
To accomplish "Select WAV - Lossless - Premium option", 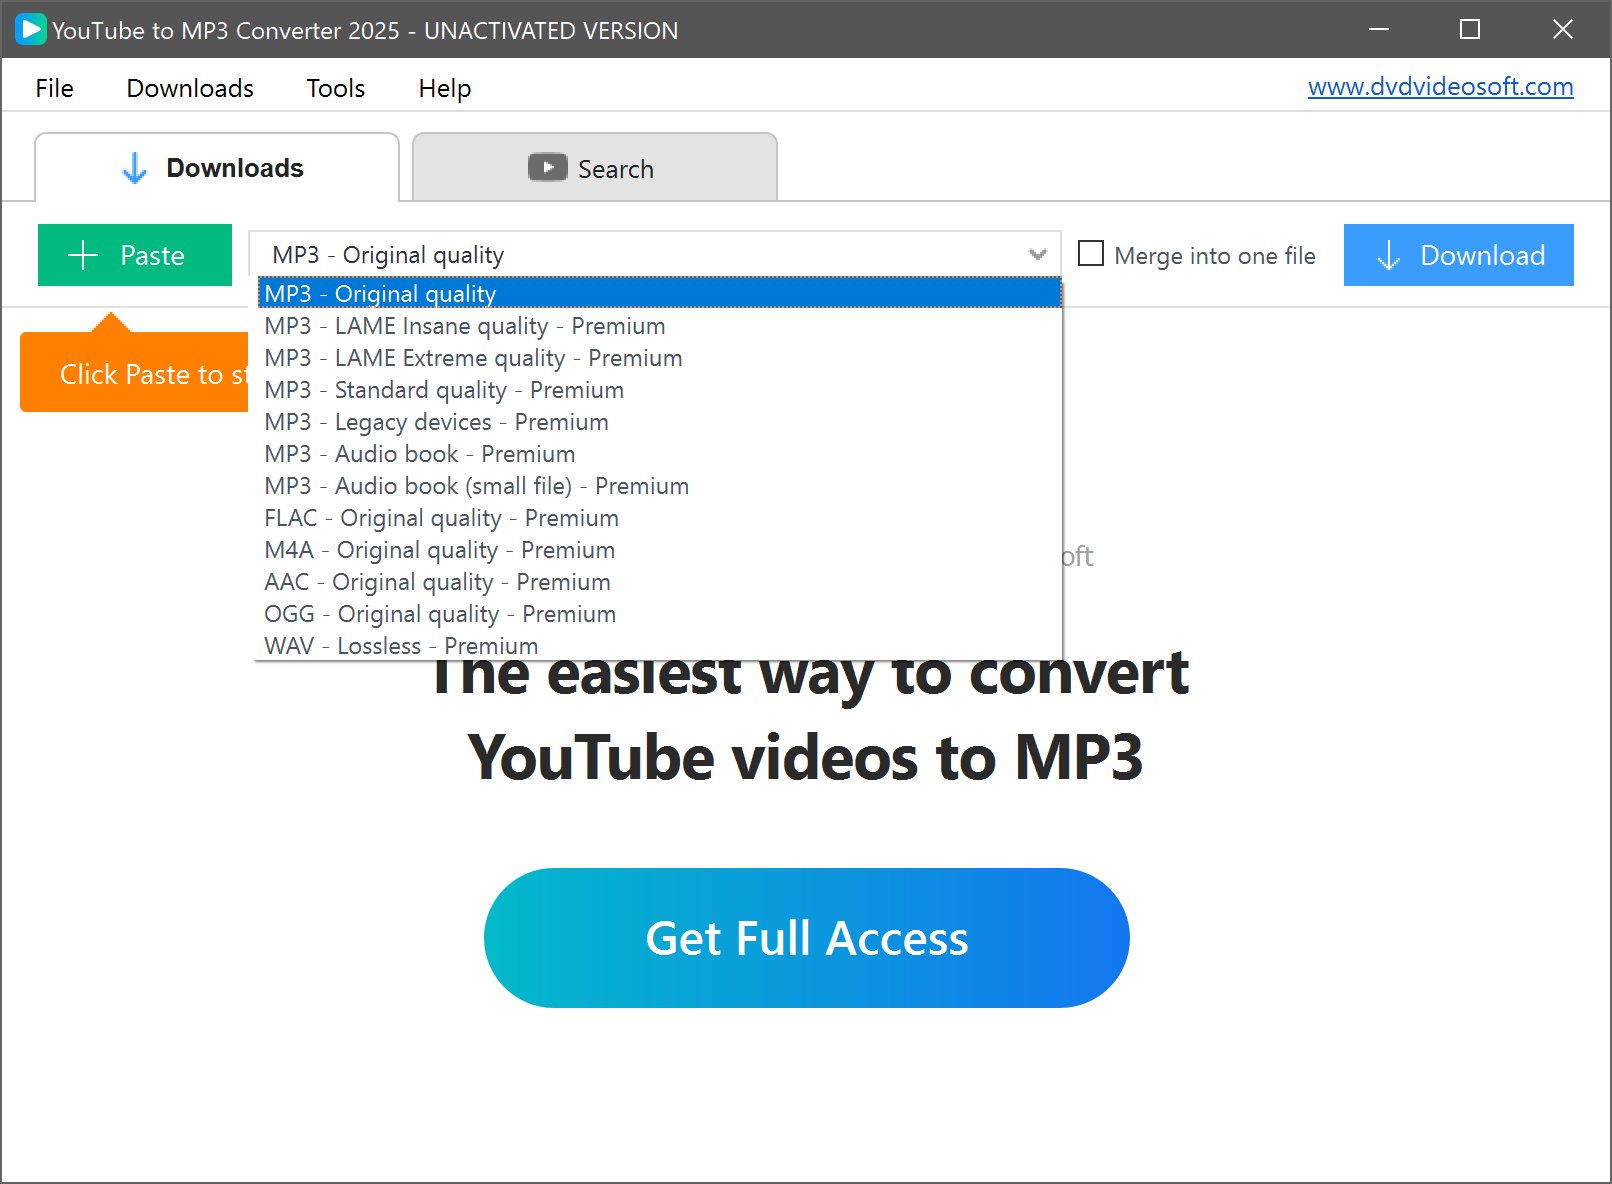I will tap(660, 646).
